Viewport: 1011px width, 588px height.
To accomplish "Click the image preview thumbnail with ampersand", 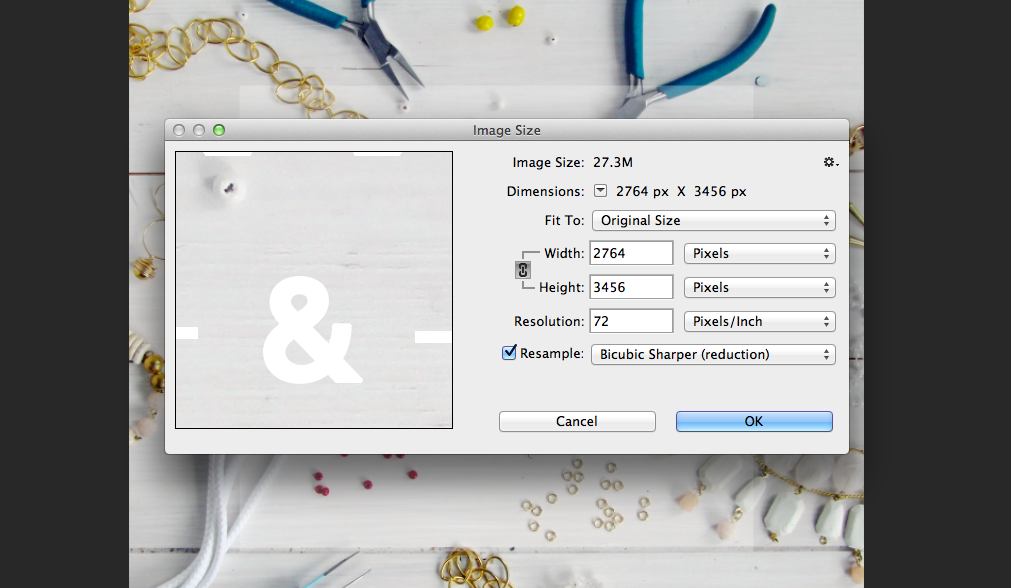I will (x=314, y=289).
